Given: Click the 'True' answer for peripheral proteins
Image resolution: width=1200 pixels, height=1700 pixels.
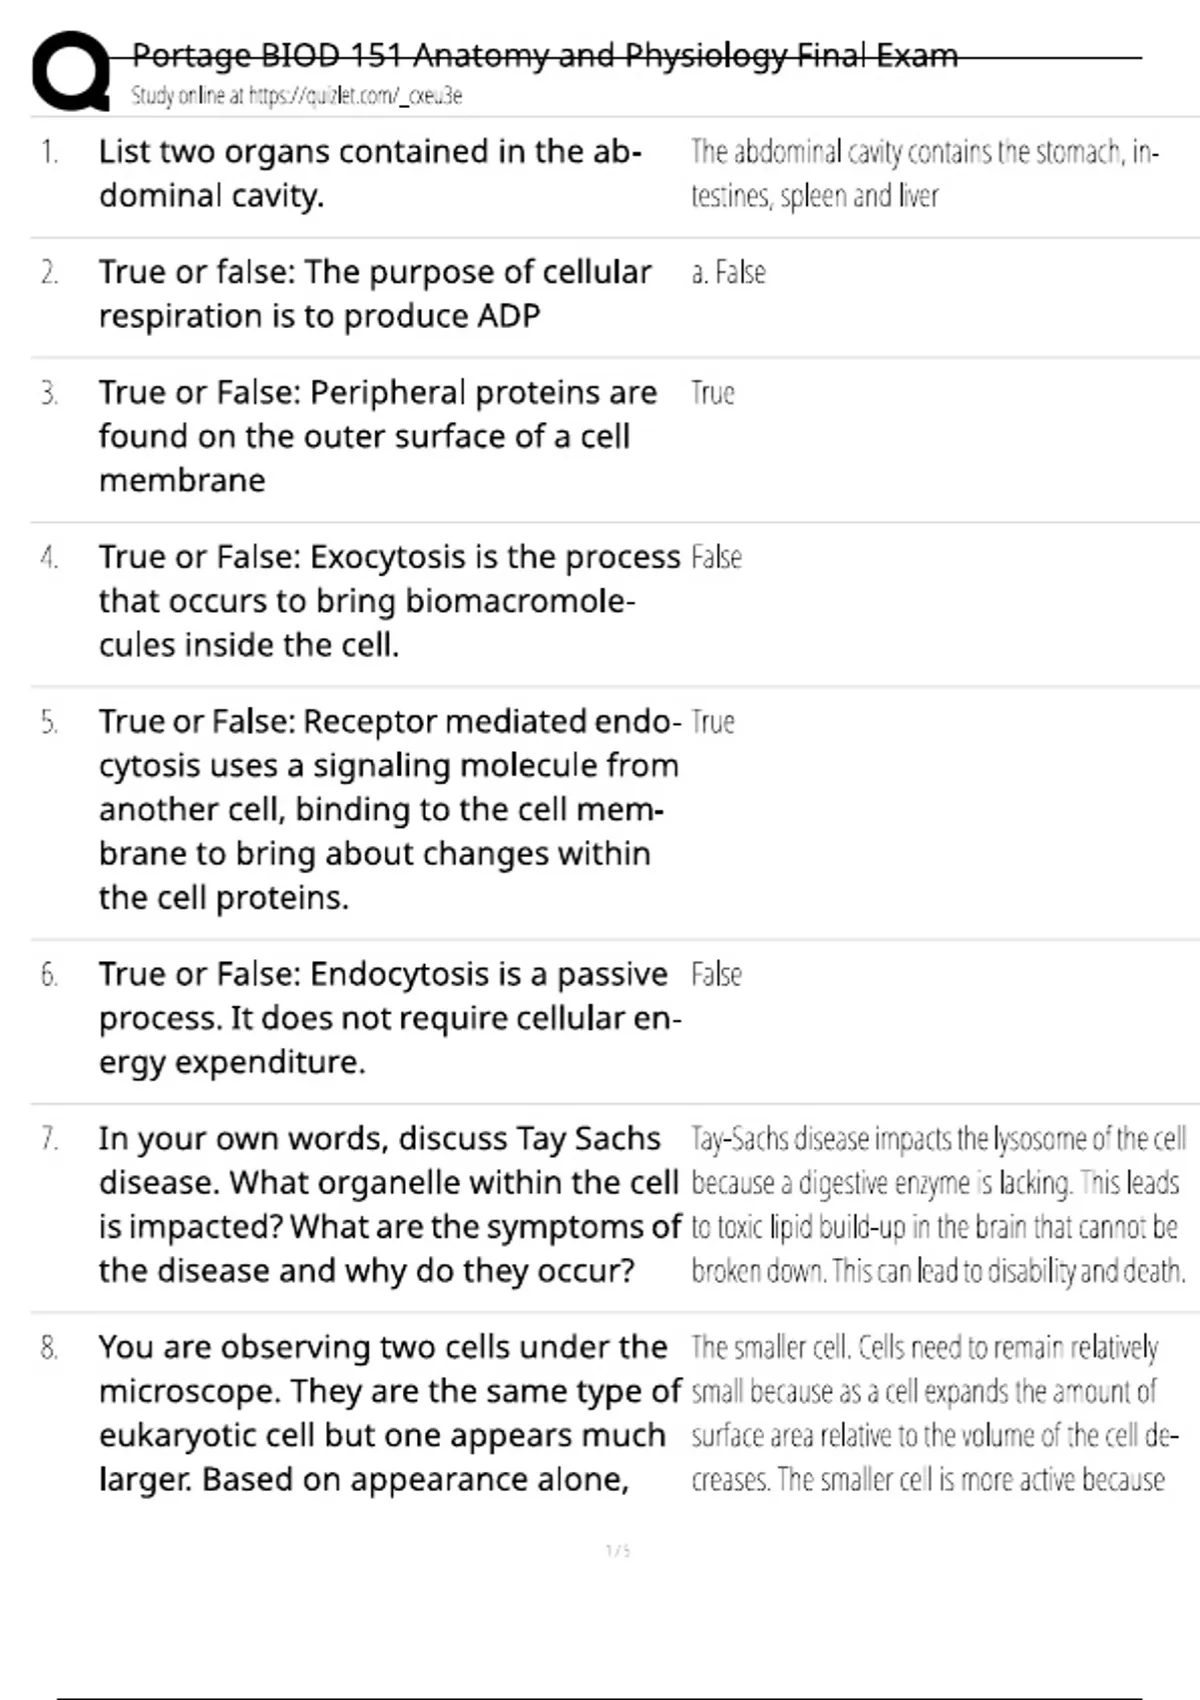Looking at the screenshot, I should click(x=713, y=393).
